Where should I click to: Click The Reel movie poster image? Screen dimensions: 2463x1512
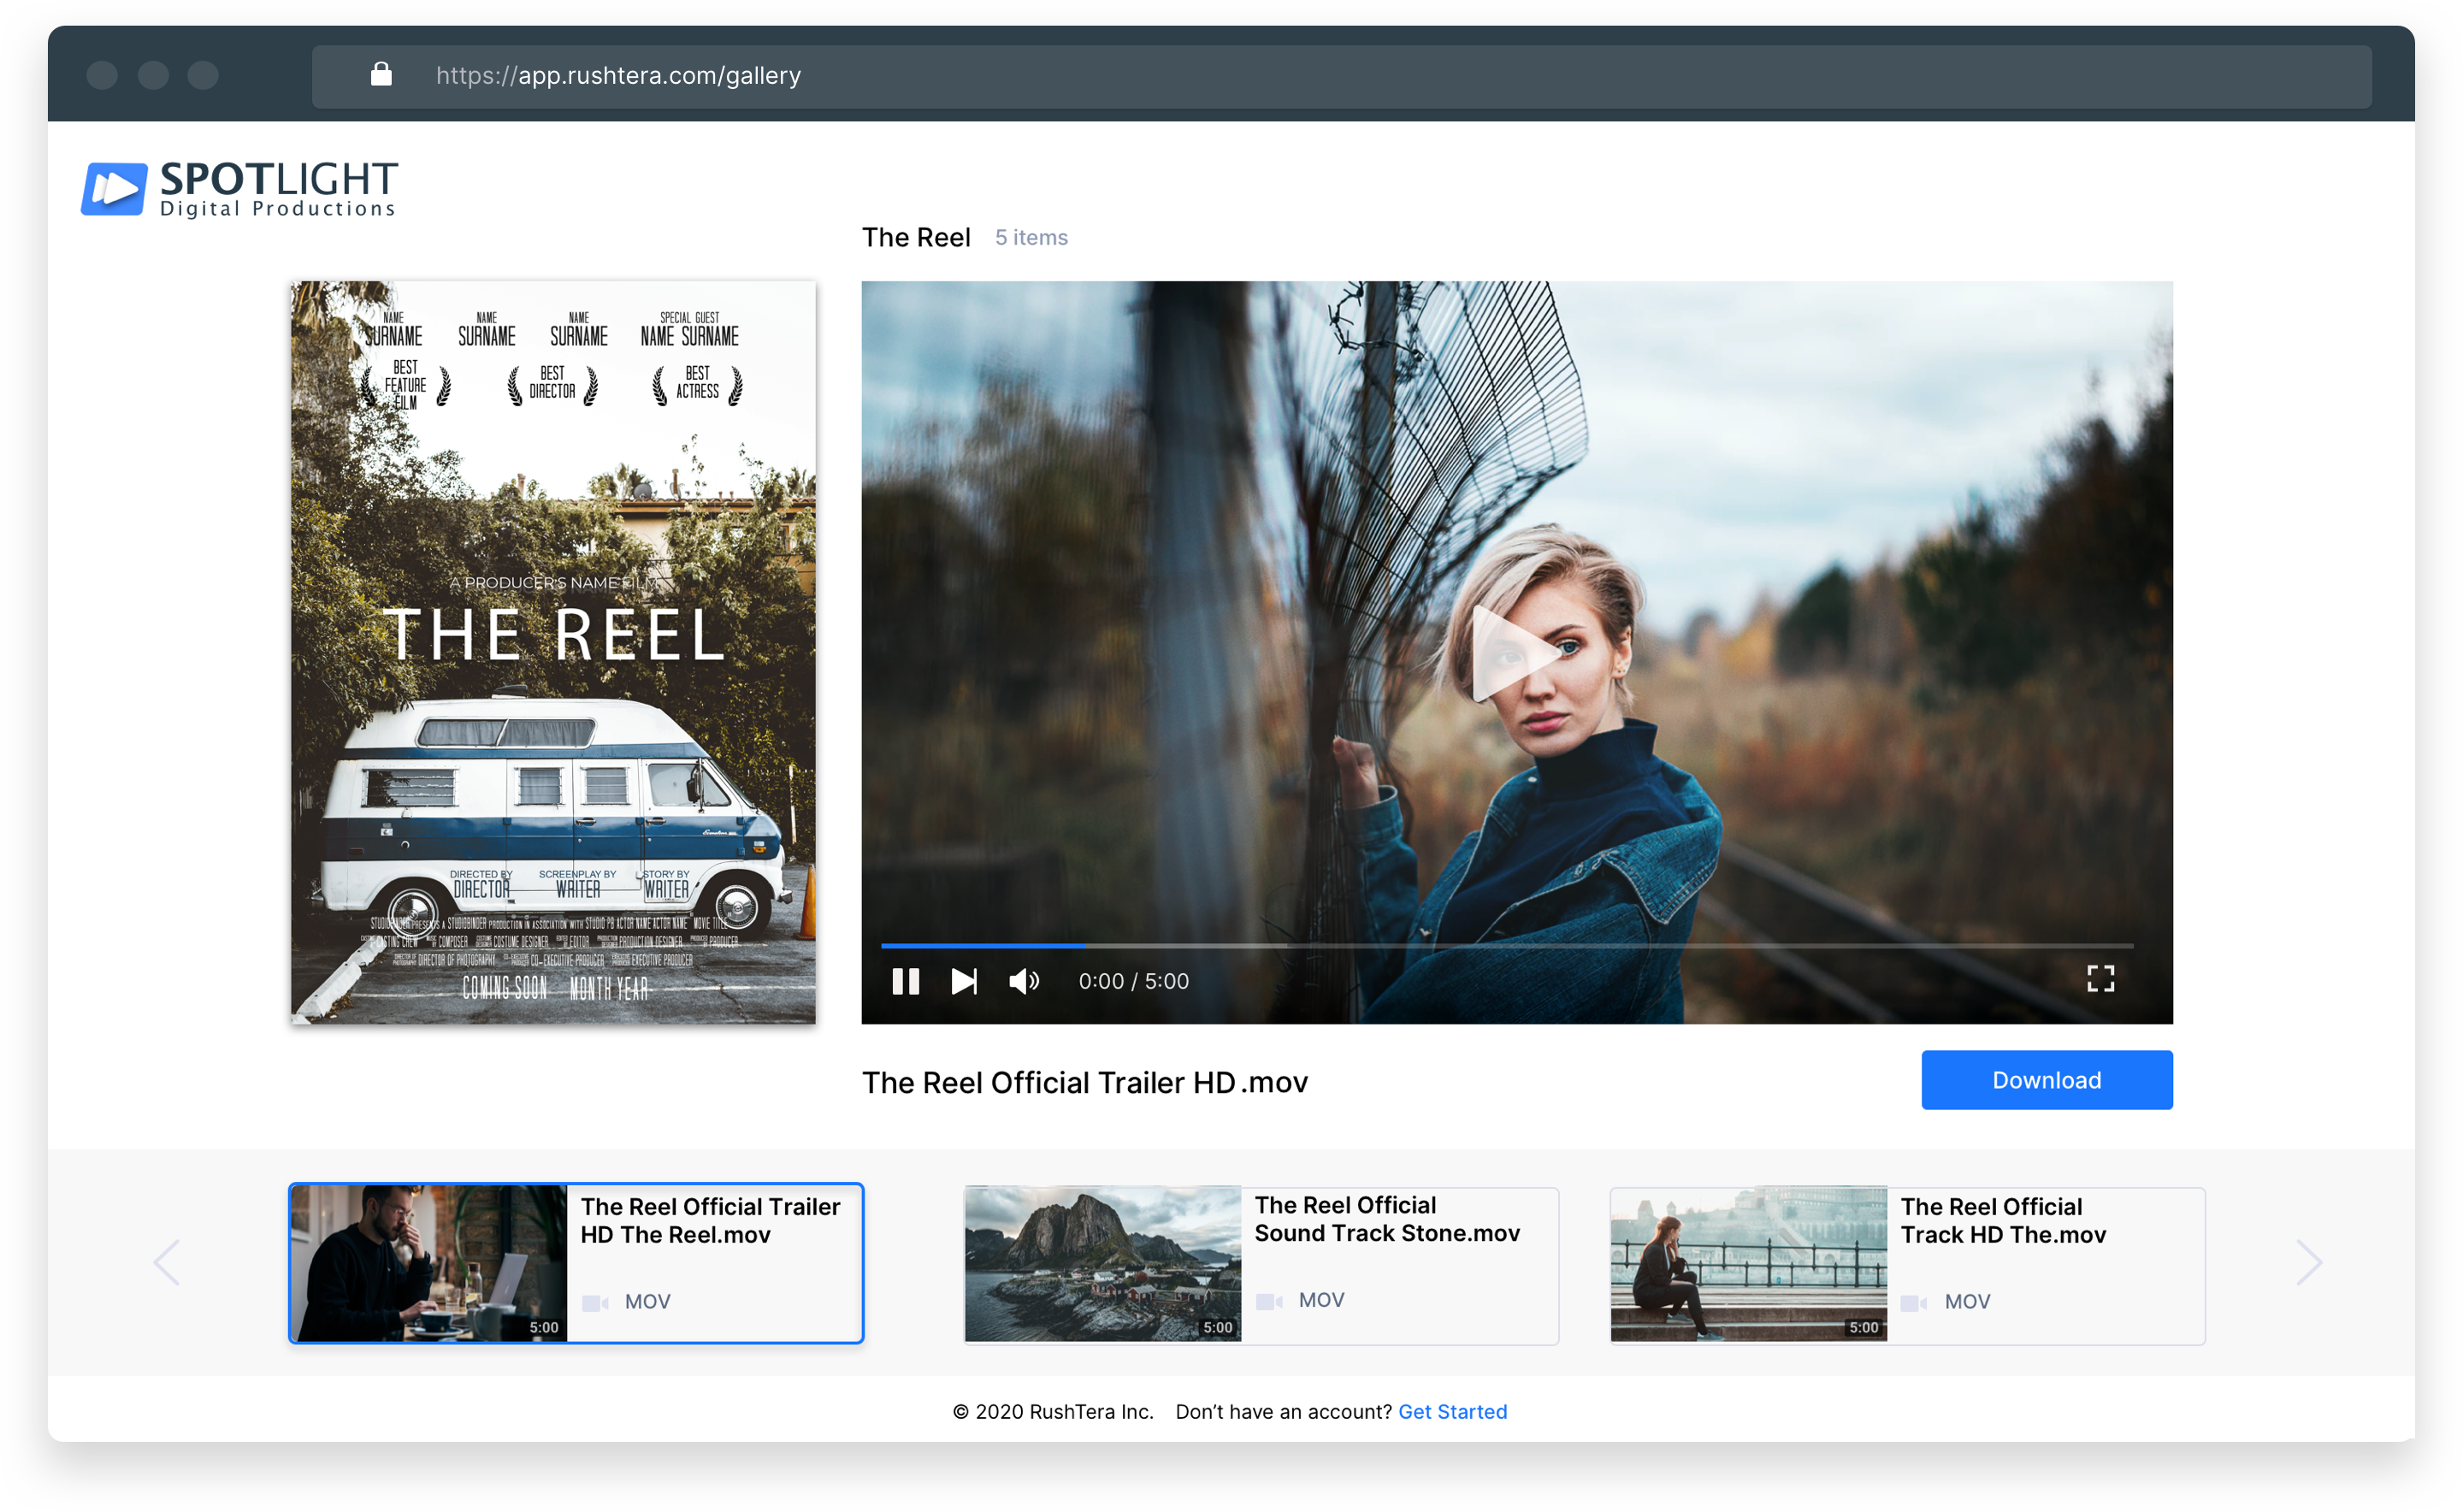tap(553, 652)
